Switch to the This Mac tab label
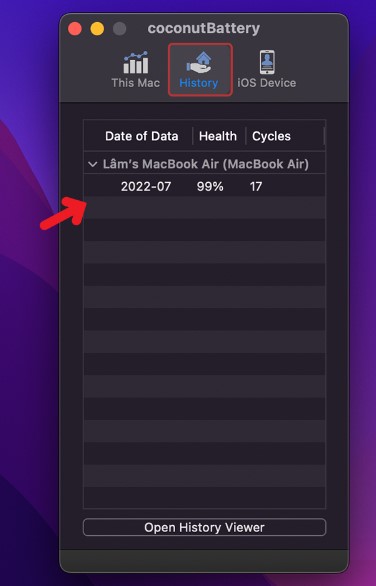 [x=136, y=83]
